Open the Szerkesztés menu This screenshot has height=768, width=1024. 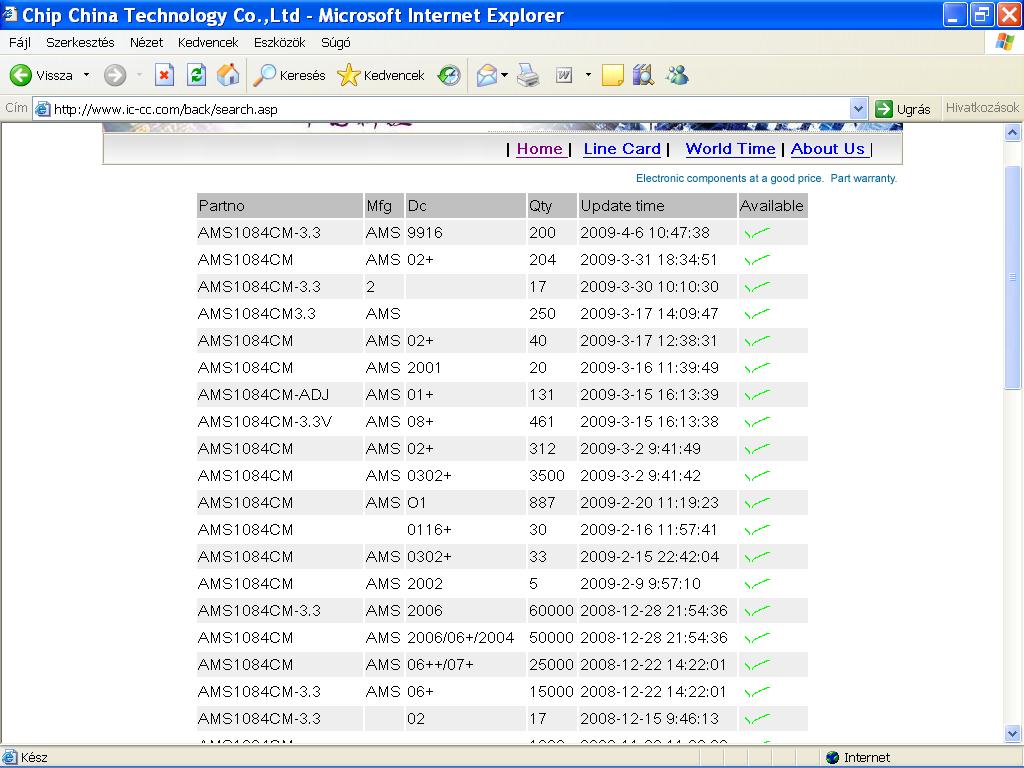tap(80, 42)
